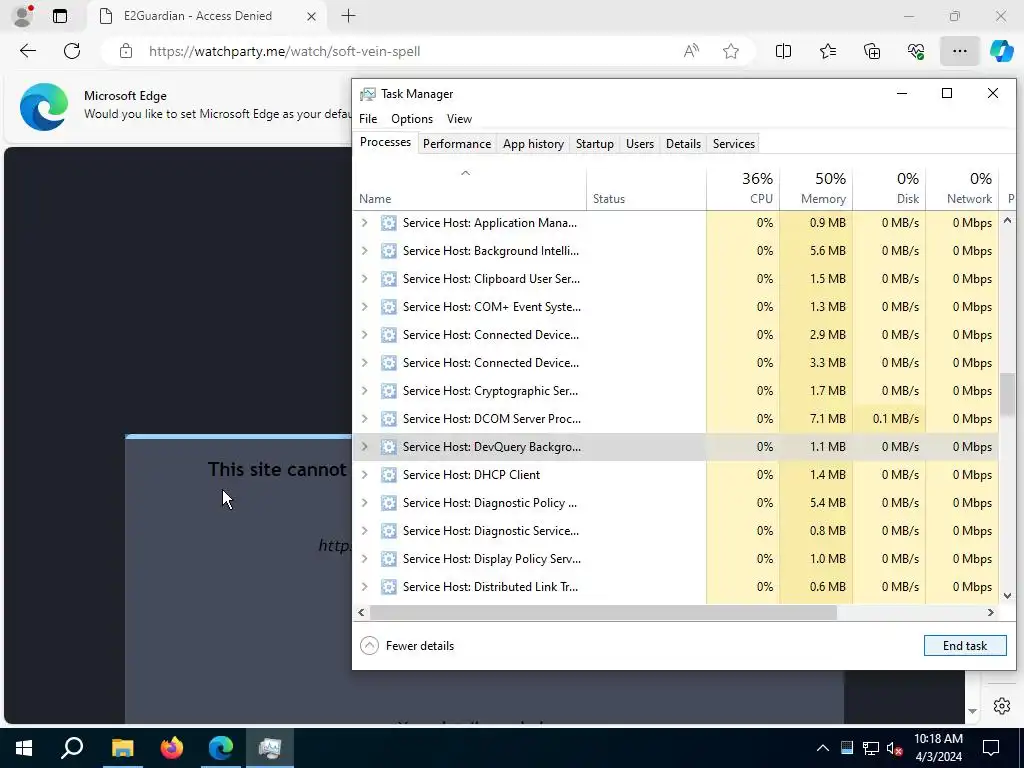Switch to the Users tab

[639, 144]
